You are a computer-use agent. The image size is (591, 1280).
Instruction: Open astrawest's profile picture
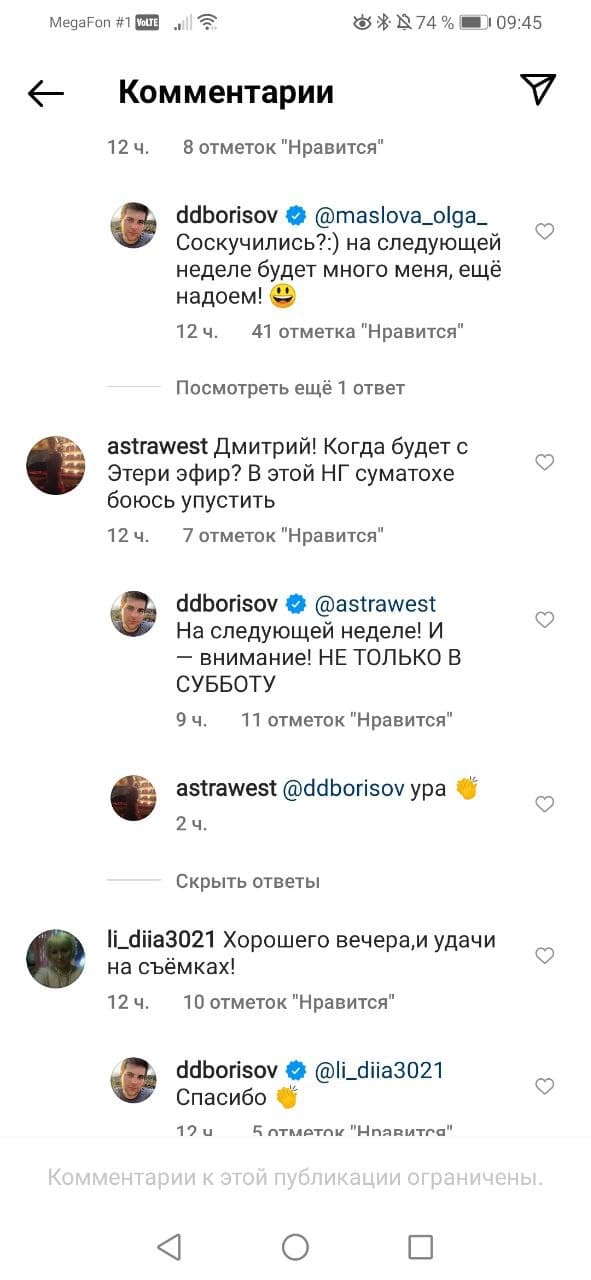point(55,465)
